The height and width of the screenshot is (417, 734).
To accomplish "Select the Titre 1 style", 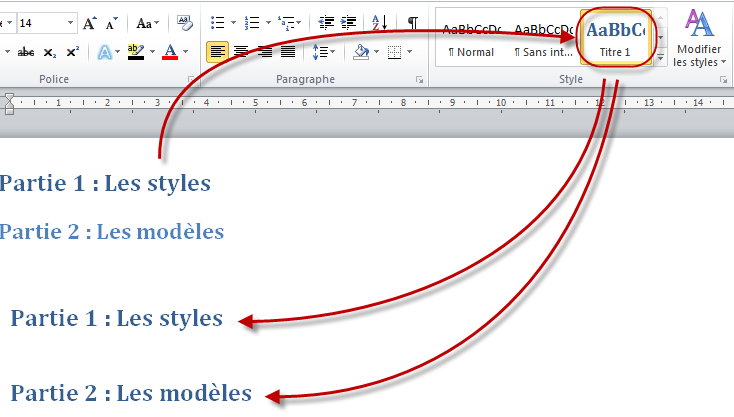I will [615, 39].
